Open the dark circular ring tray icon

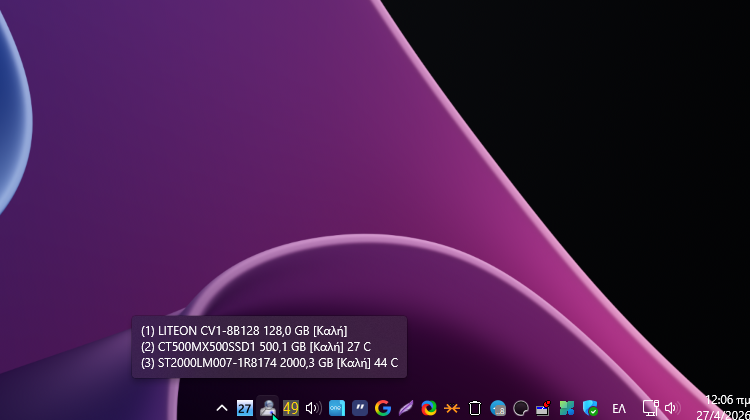click(x=521, y=408)
